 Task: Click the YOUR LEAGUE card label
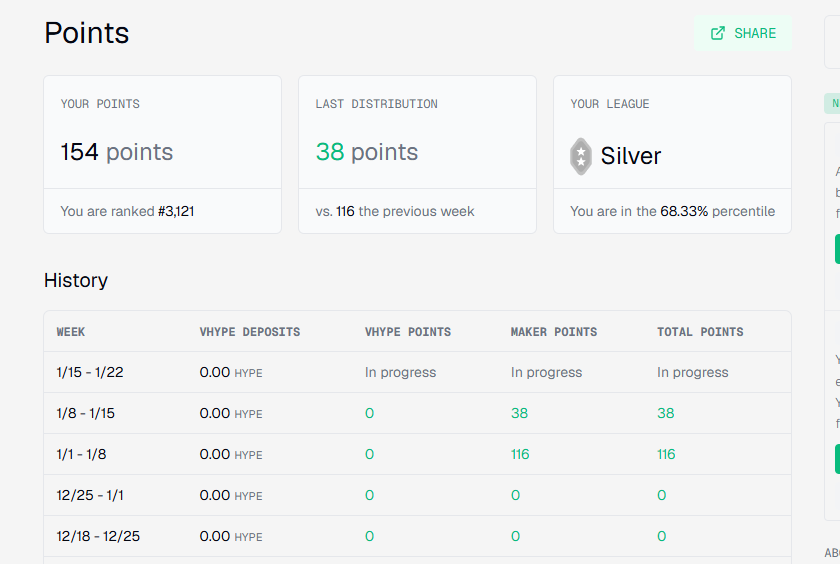point(610,104)
